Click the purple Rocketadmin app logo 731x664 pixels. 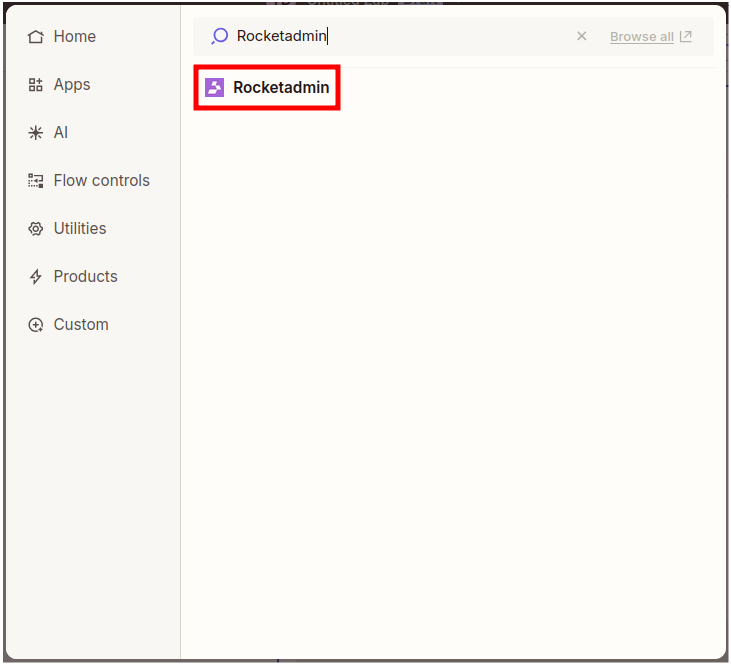coord(214,87)
